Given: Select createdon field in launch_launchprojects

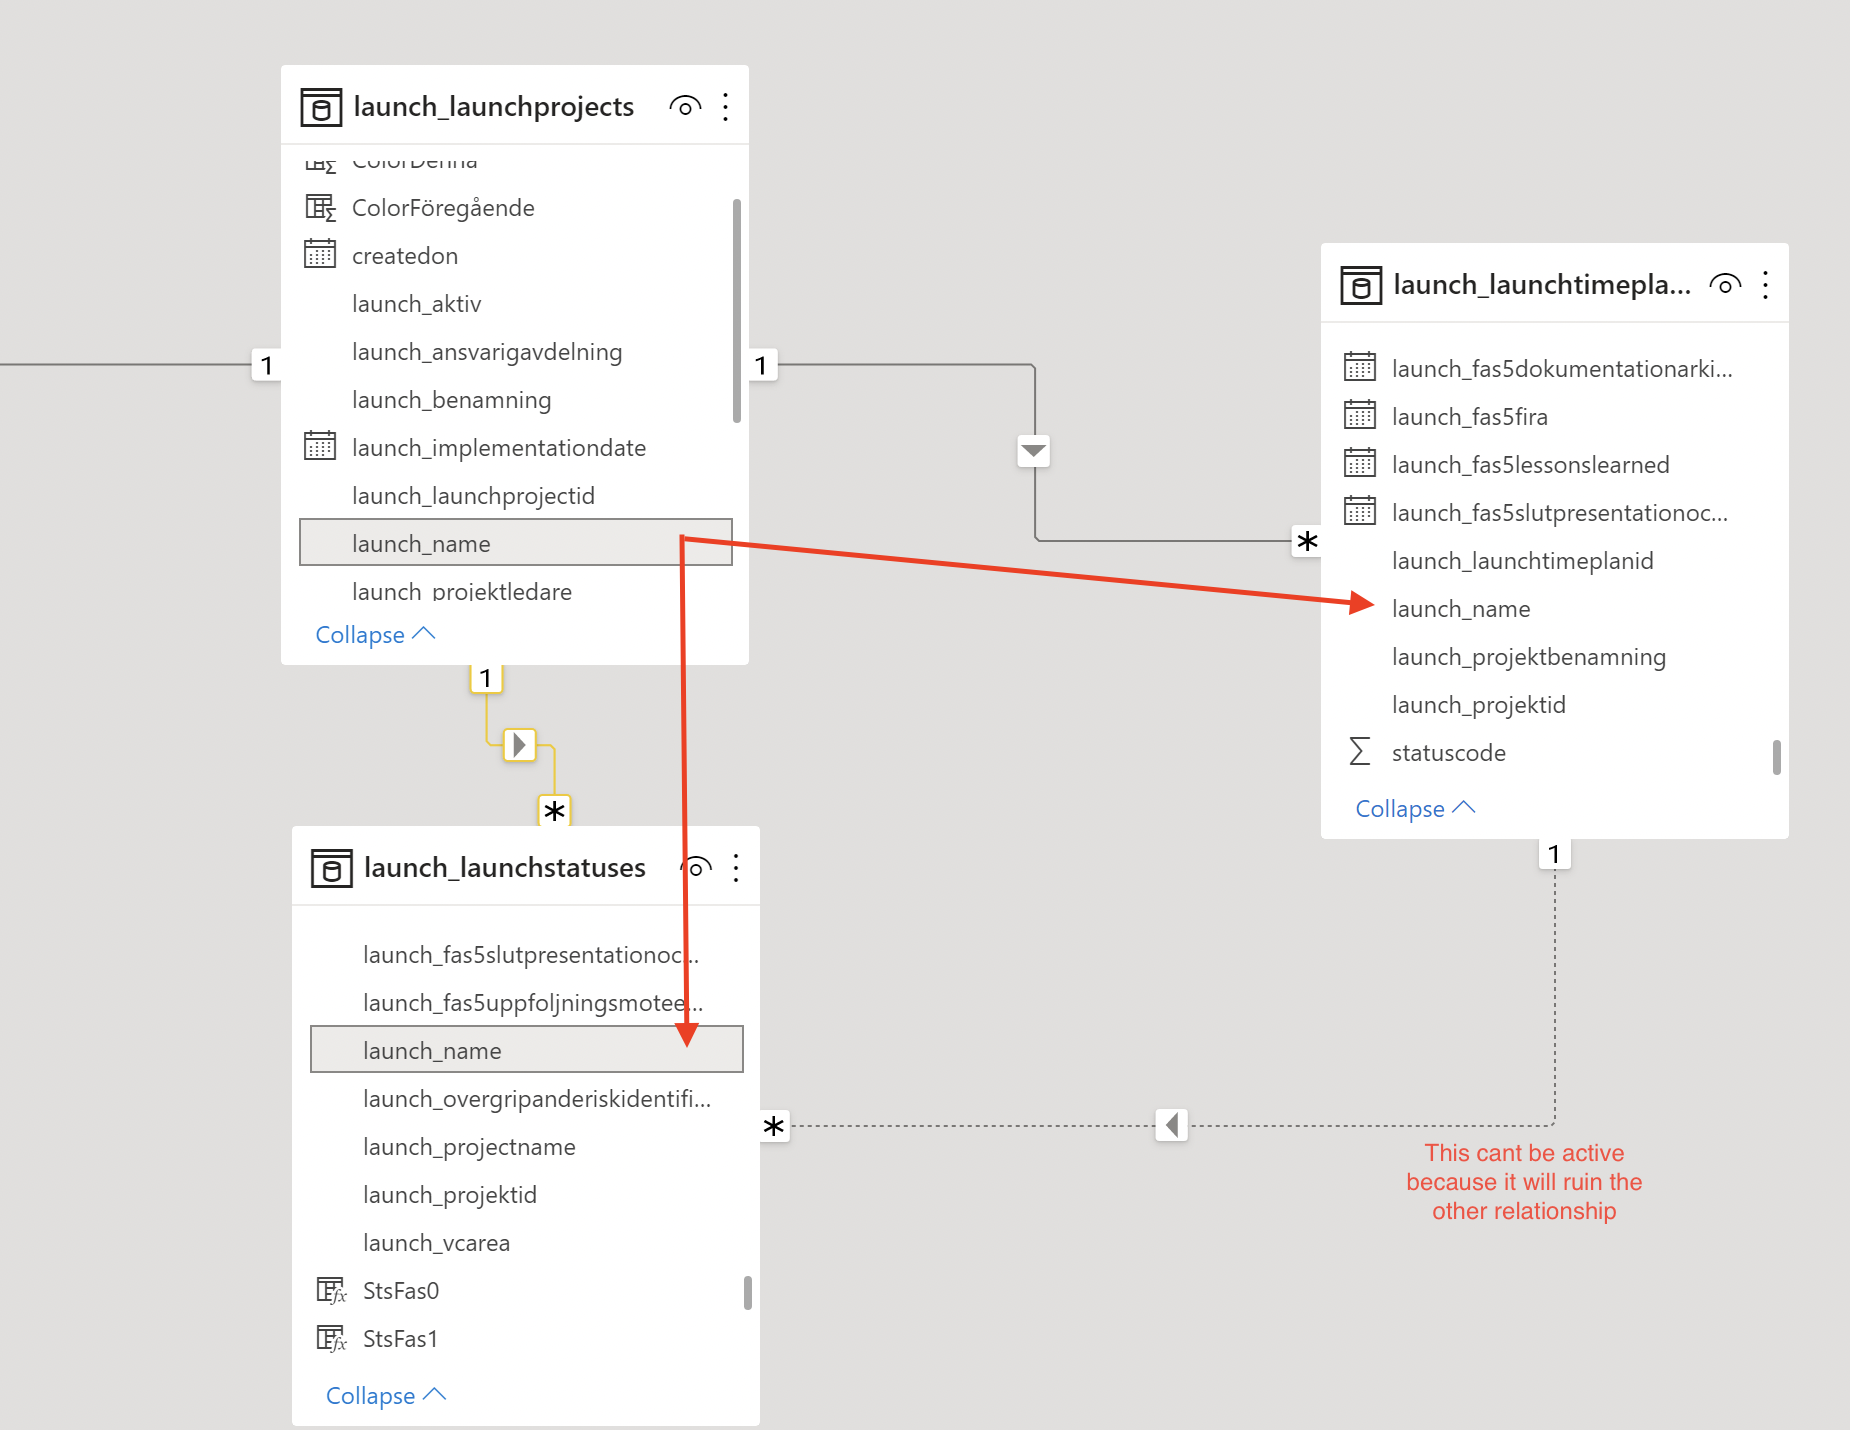Looking at the screenshot, I should [516, 256].
